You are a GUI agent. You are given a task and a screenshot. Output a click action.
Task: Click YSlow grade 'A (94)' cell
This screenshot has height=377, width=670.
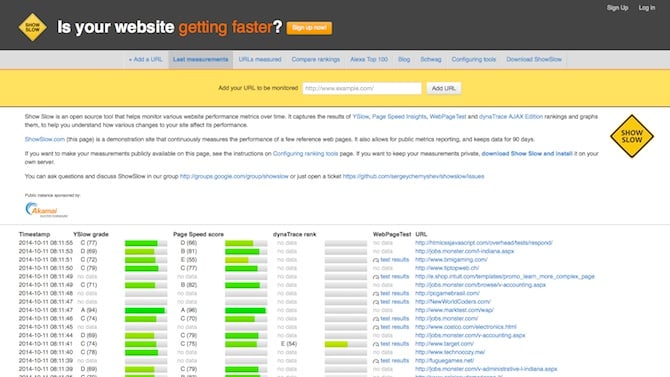coord(89,310)
